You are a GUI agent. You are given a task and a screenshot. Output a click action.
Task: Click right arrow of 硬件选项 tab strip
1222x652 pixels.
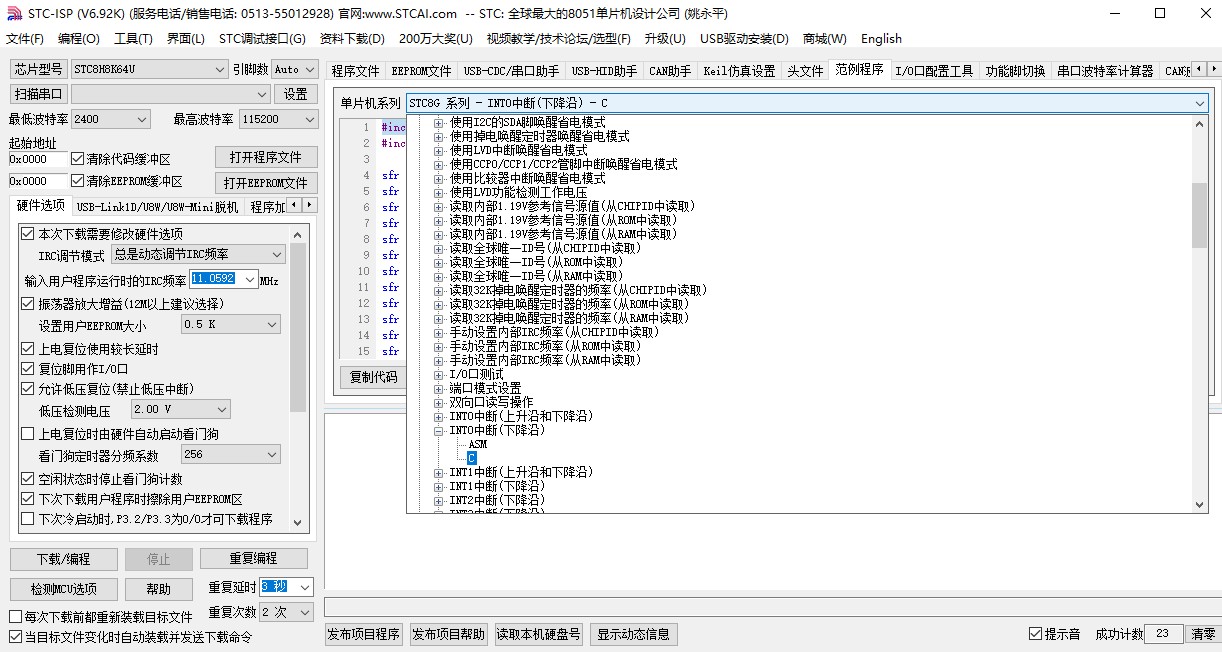(x=310, y=205)
